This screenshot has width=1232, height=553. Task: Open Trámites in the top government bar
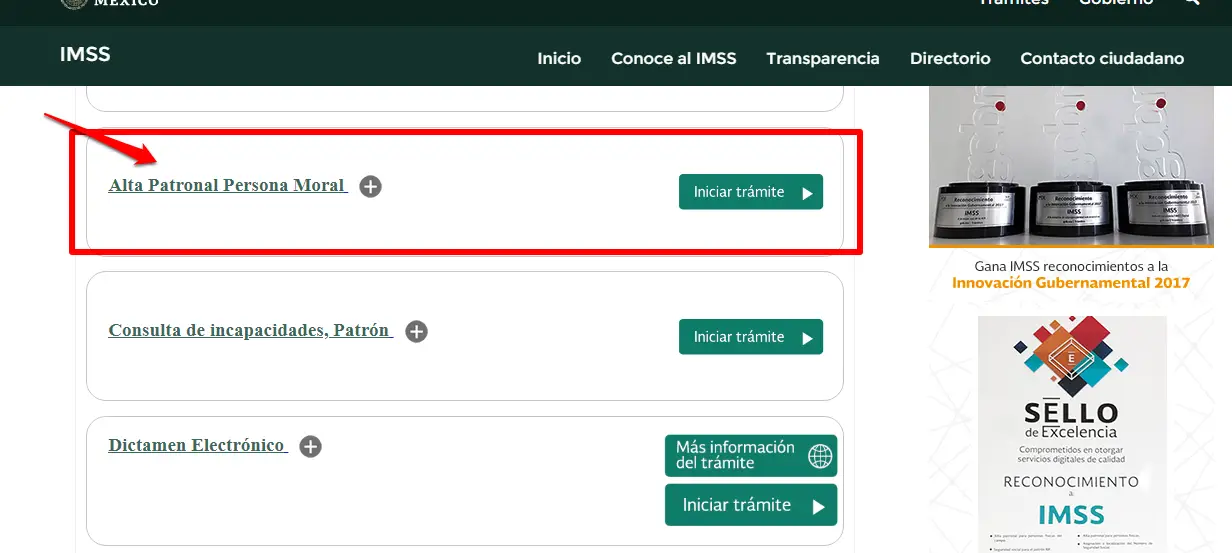[x=1014, y=3]
